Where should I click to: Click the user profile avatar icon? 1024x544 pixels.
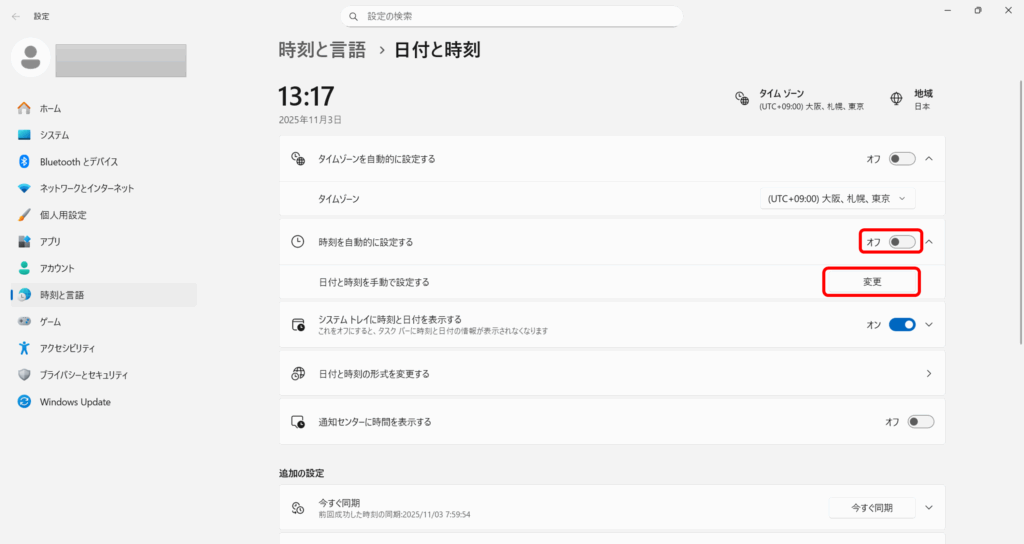click(30, 57)
